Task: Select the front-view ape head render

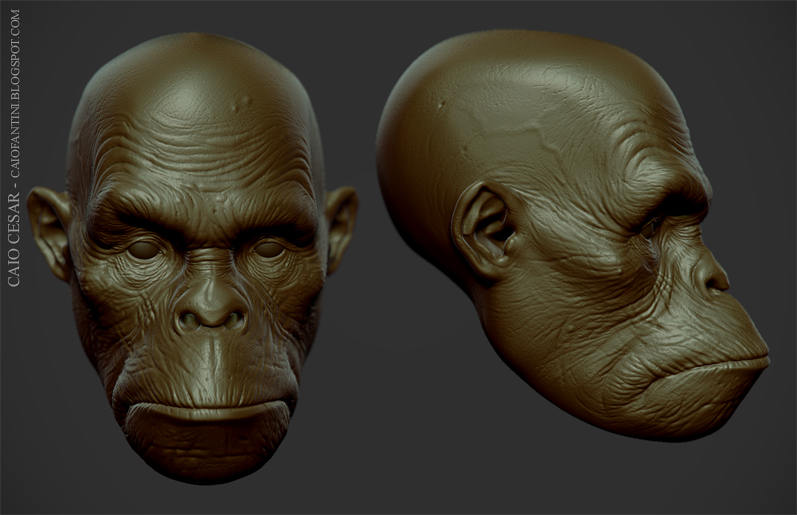Action: (x=192, y=258)
